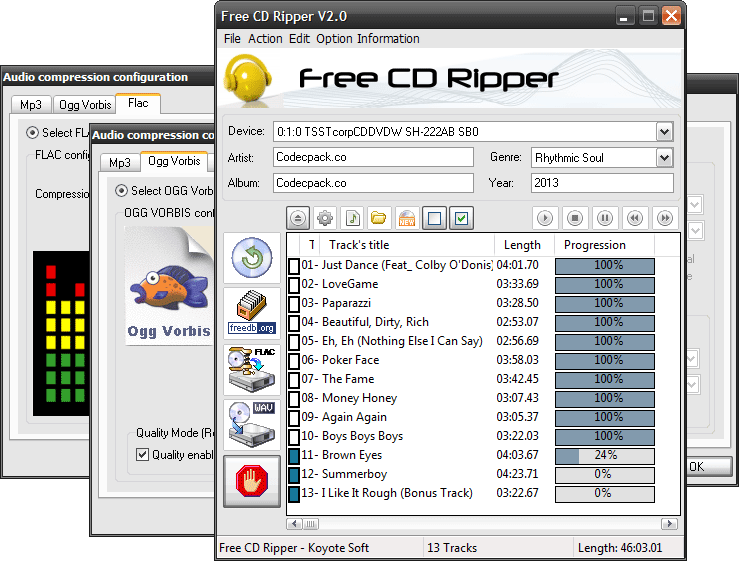Viewport: 739px width, 561px height.
Task: Open settings with the gear icon
Action: point(325,218)
